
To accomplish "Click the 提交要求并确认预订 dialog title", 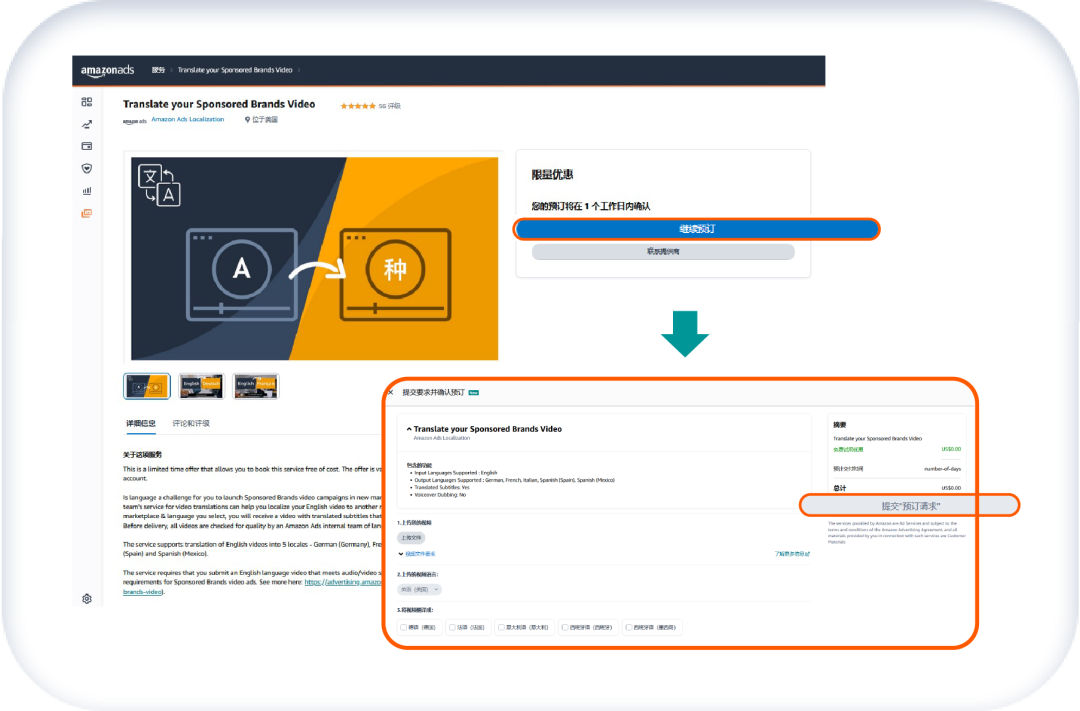I will tap(433, 393).
